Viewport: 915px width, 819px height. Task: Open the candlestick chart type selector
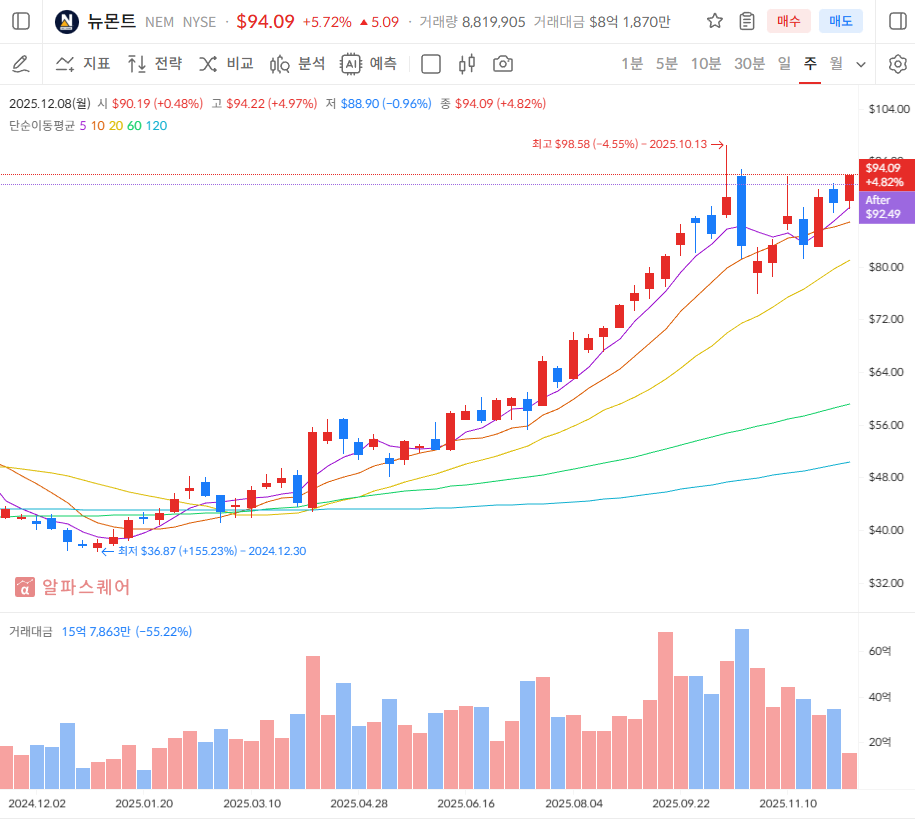click(x=466, y=64)
